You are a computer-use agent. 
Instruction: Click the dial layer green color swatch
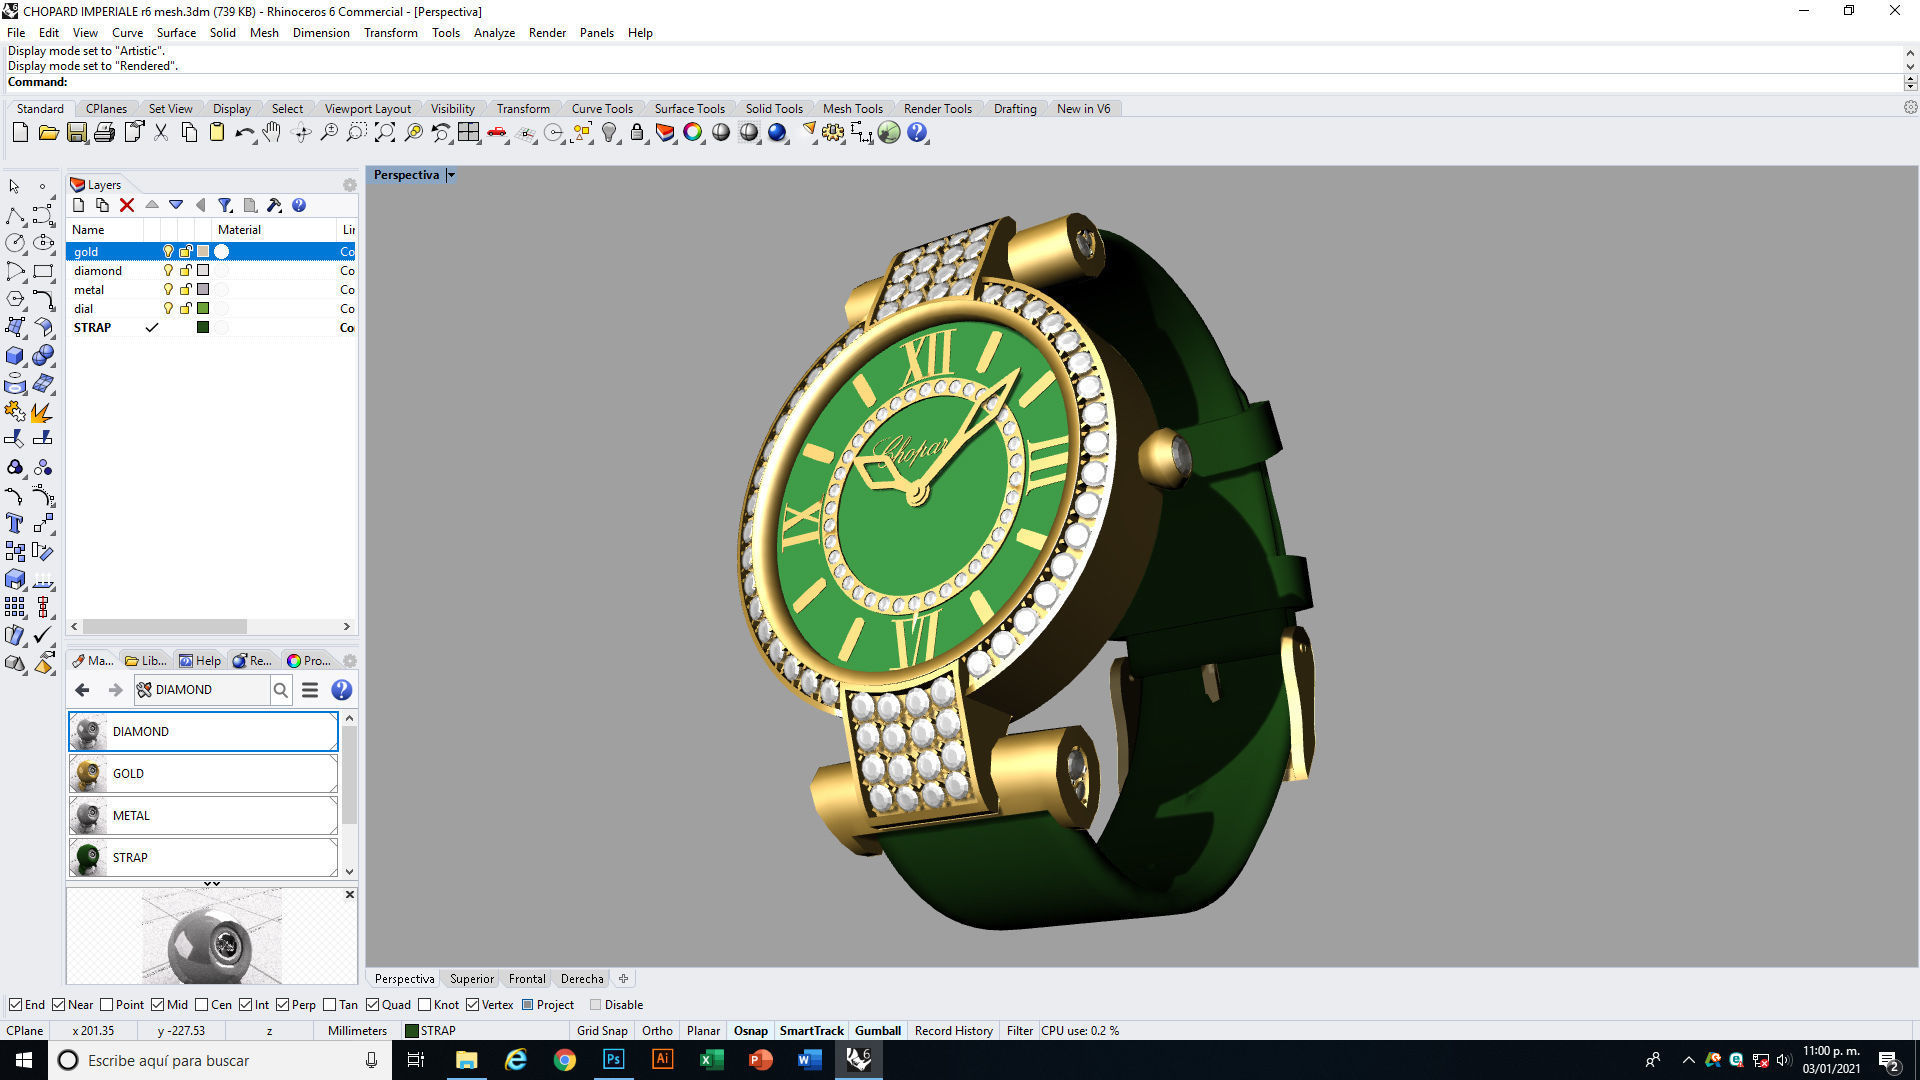[x=203, y=309]
